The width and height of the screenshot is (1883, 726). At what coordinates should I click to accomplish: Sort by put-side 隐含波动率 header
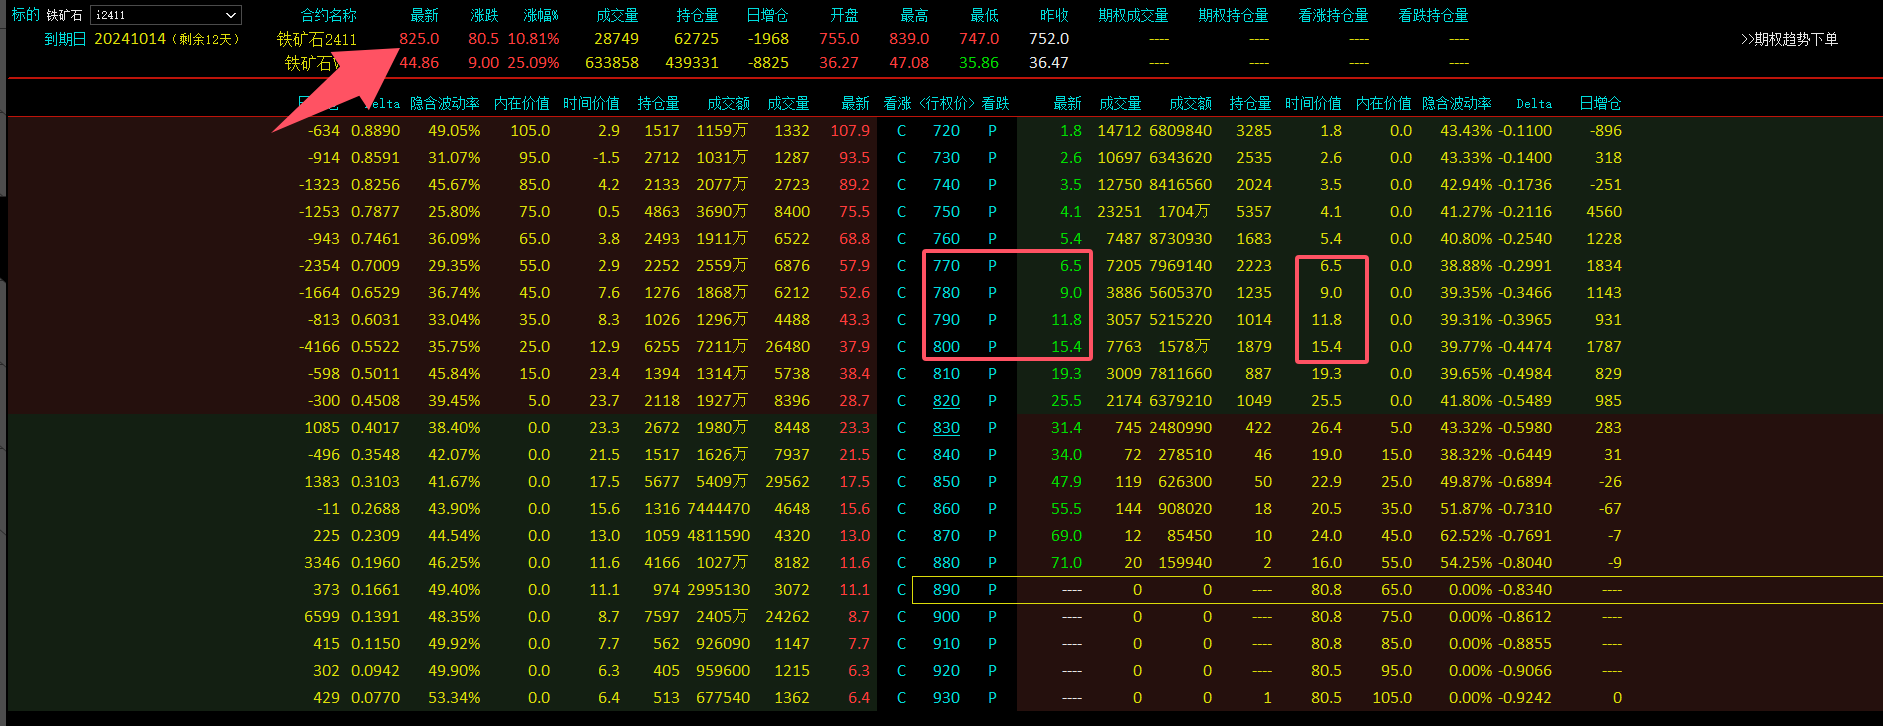[x=1457, y=103]
